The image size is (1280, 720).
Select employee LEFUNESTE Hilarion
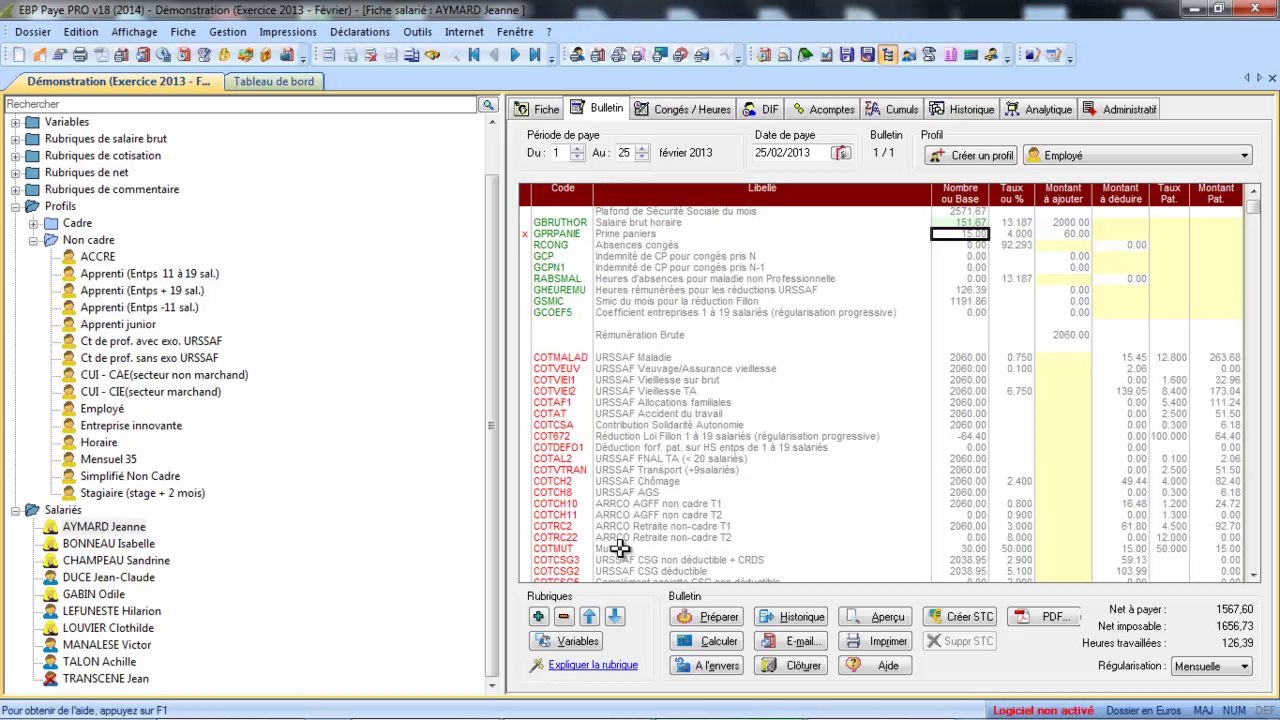(x=111, y=611)
